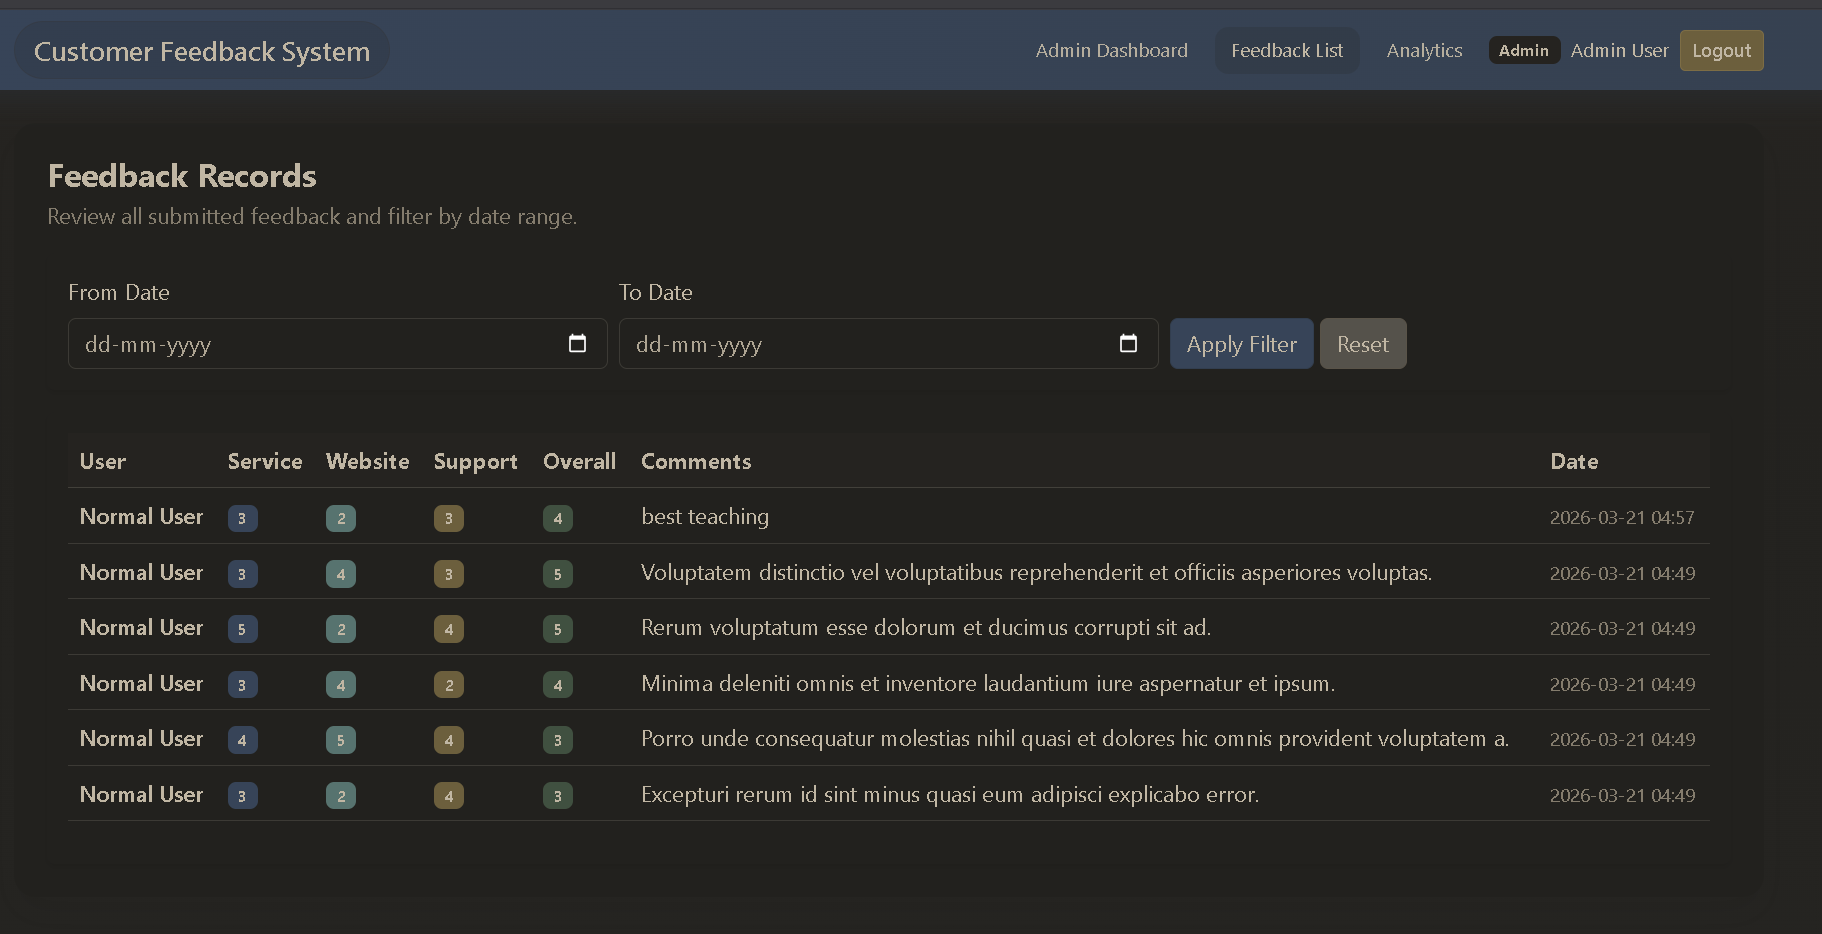
Task: Click the Support rating 3 in 'best teaching' row
Action: pyautogui.click(x=449, y=518)
